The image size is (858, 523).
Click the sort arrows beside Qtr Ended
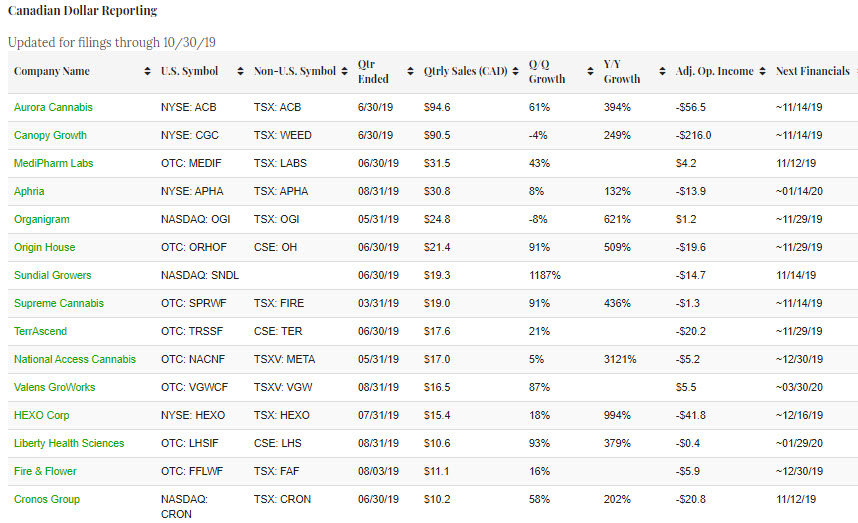[x=411, y=72]
